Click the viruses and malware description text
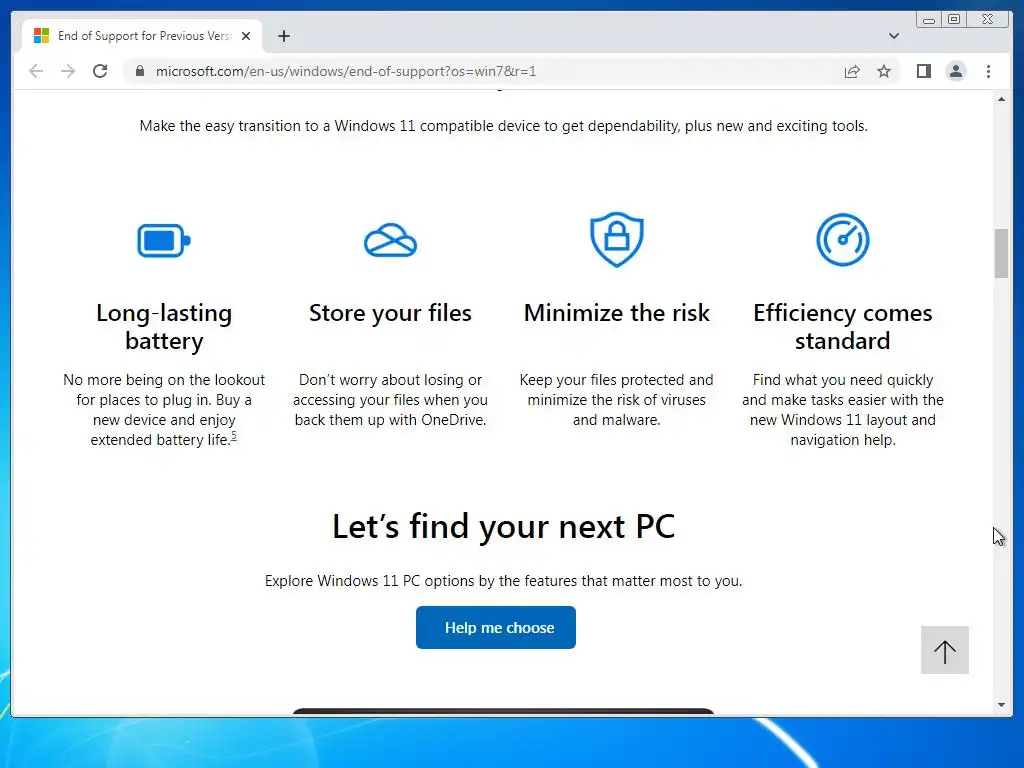This screenshot has width=1024, height=768. (616, 400)
